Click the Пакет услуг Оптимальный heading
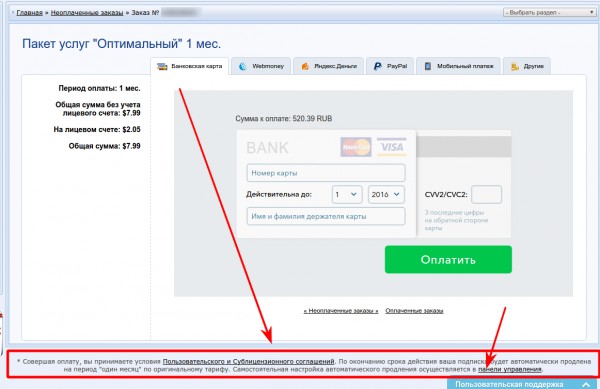This screenshot has width=600, height=389. point(121,44)
